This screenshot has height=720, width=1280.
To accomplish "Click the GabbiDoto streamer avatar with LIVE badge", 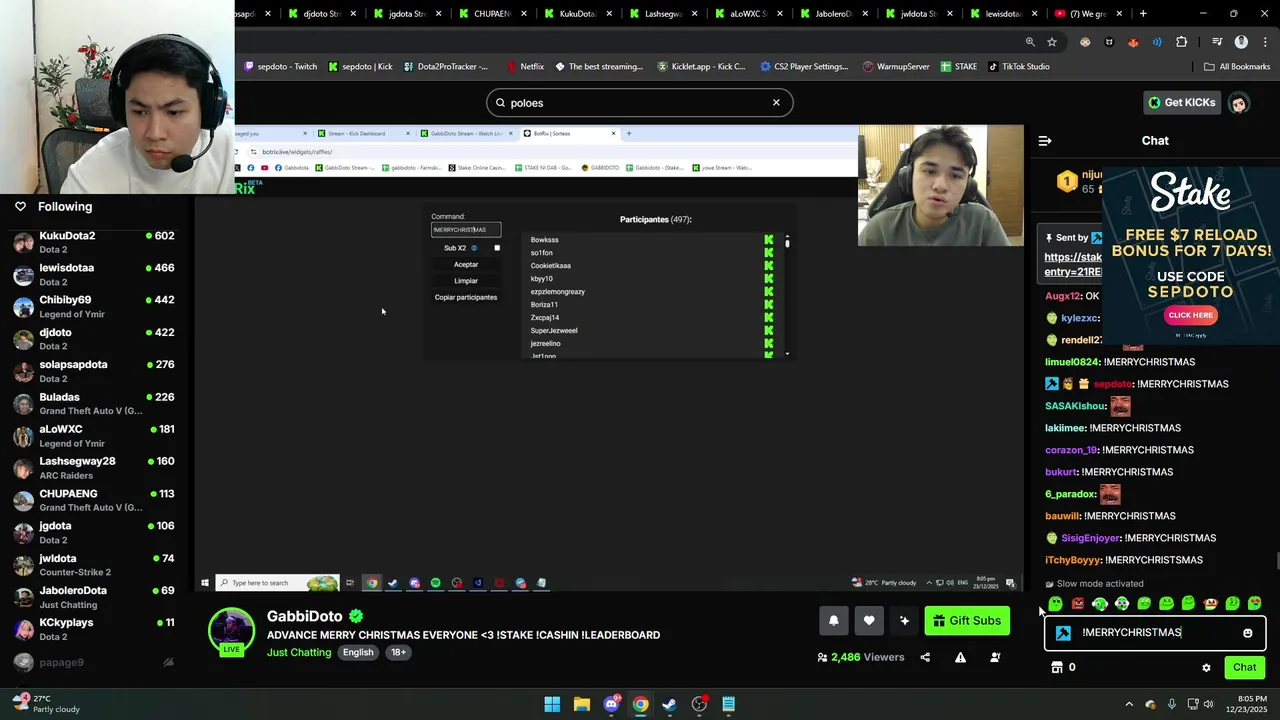I will [231, 632].
